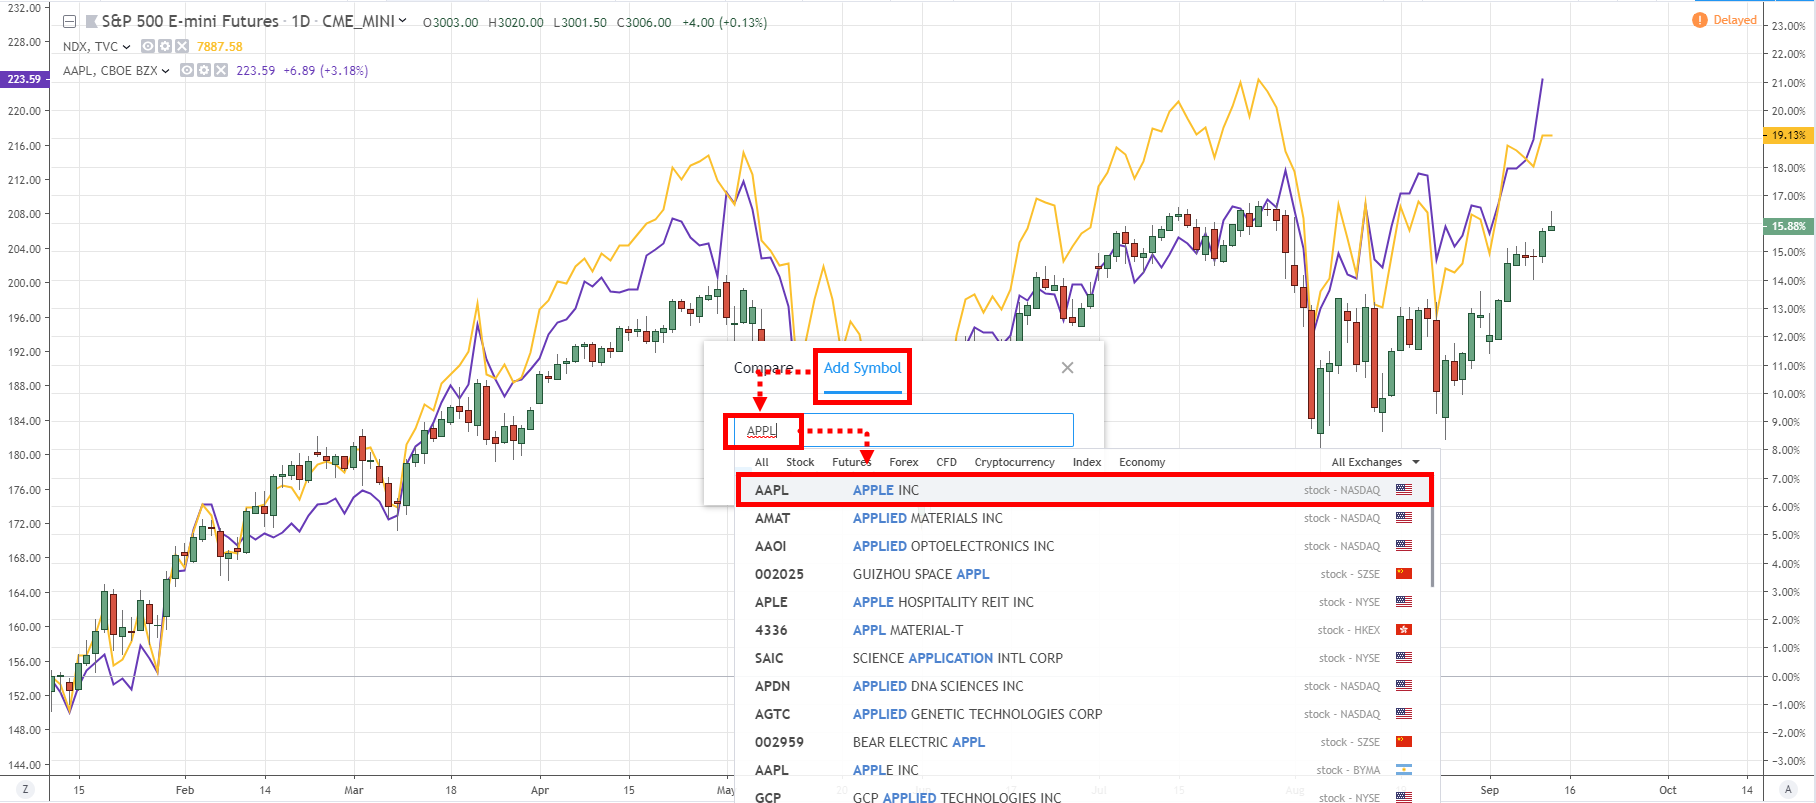1816x803 pixels.
Task: Click the orange Delayed warning icon
Action: pos(1699,20)
